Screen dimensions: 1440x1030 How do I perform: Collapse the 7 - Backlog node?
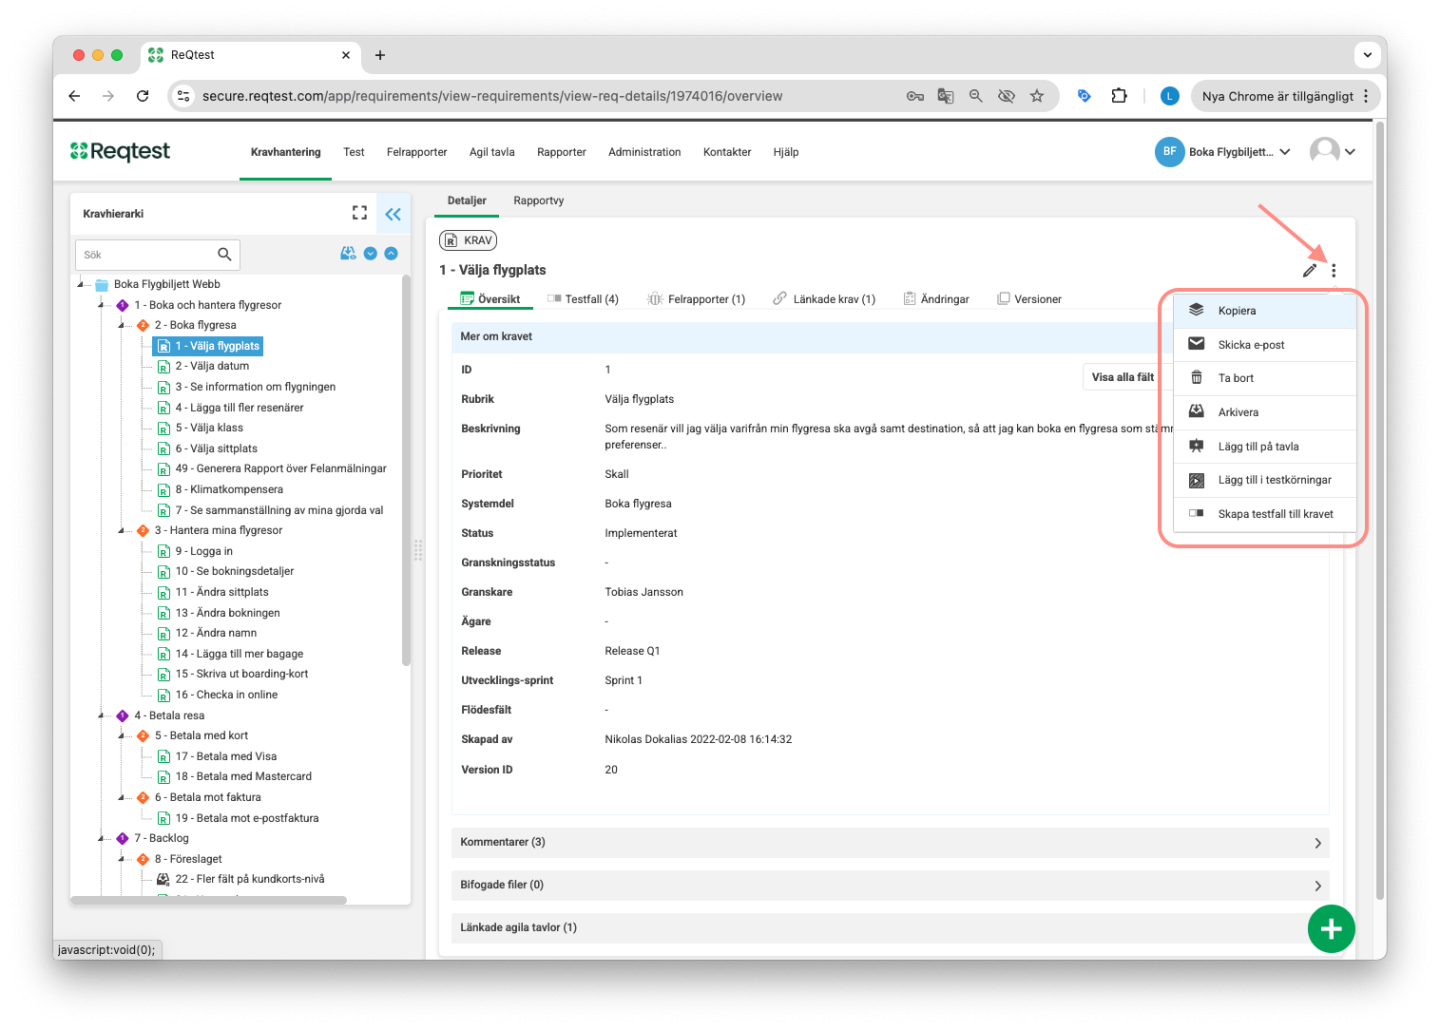pyautogui.click(x=101, y=838)
